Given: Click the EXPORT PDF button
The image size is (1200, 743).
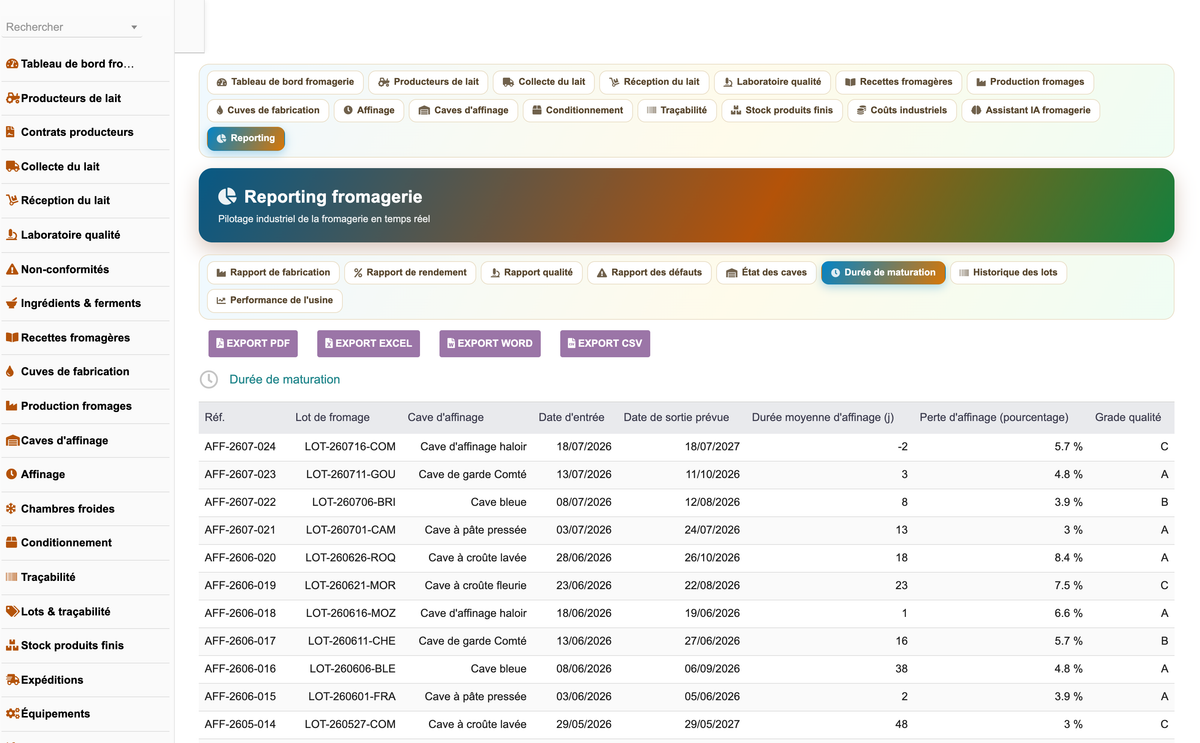Looking at the screenshot, I should [253, 343].
